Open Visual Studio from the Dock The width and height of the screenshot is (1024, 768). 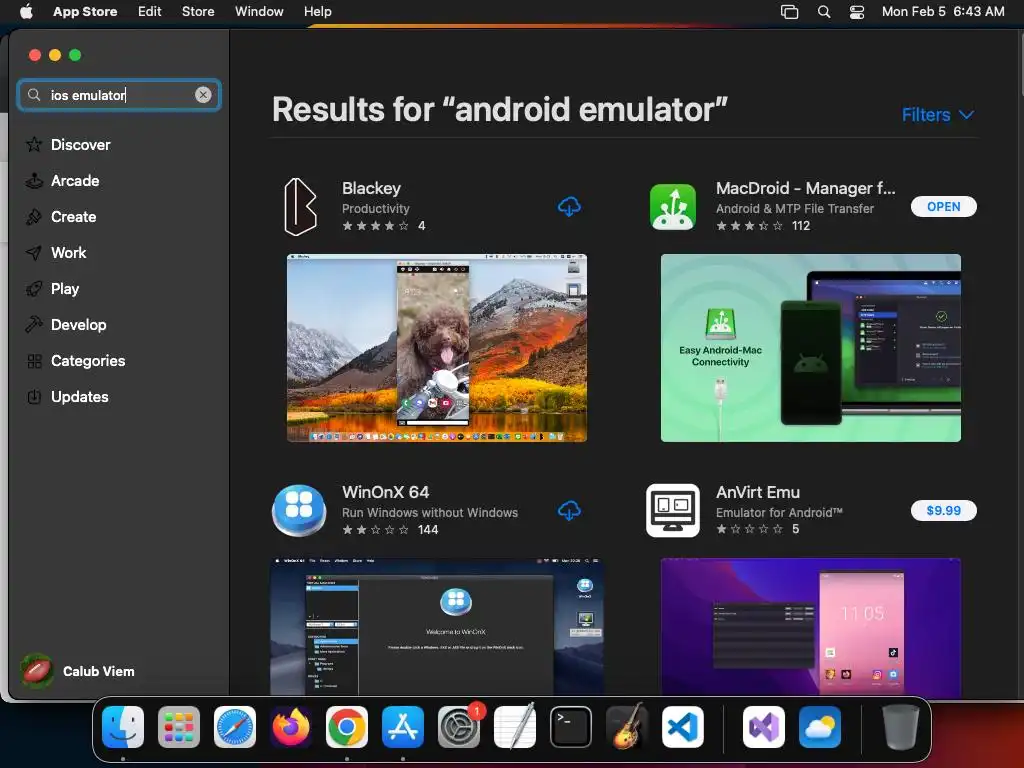763,727
